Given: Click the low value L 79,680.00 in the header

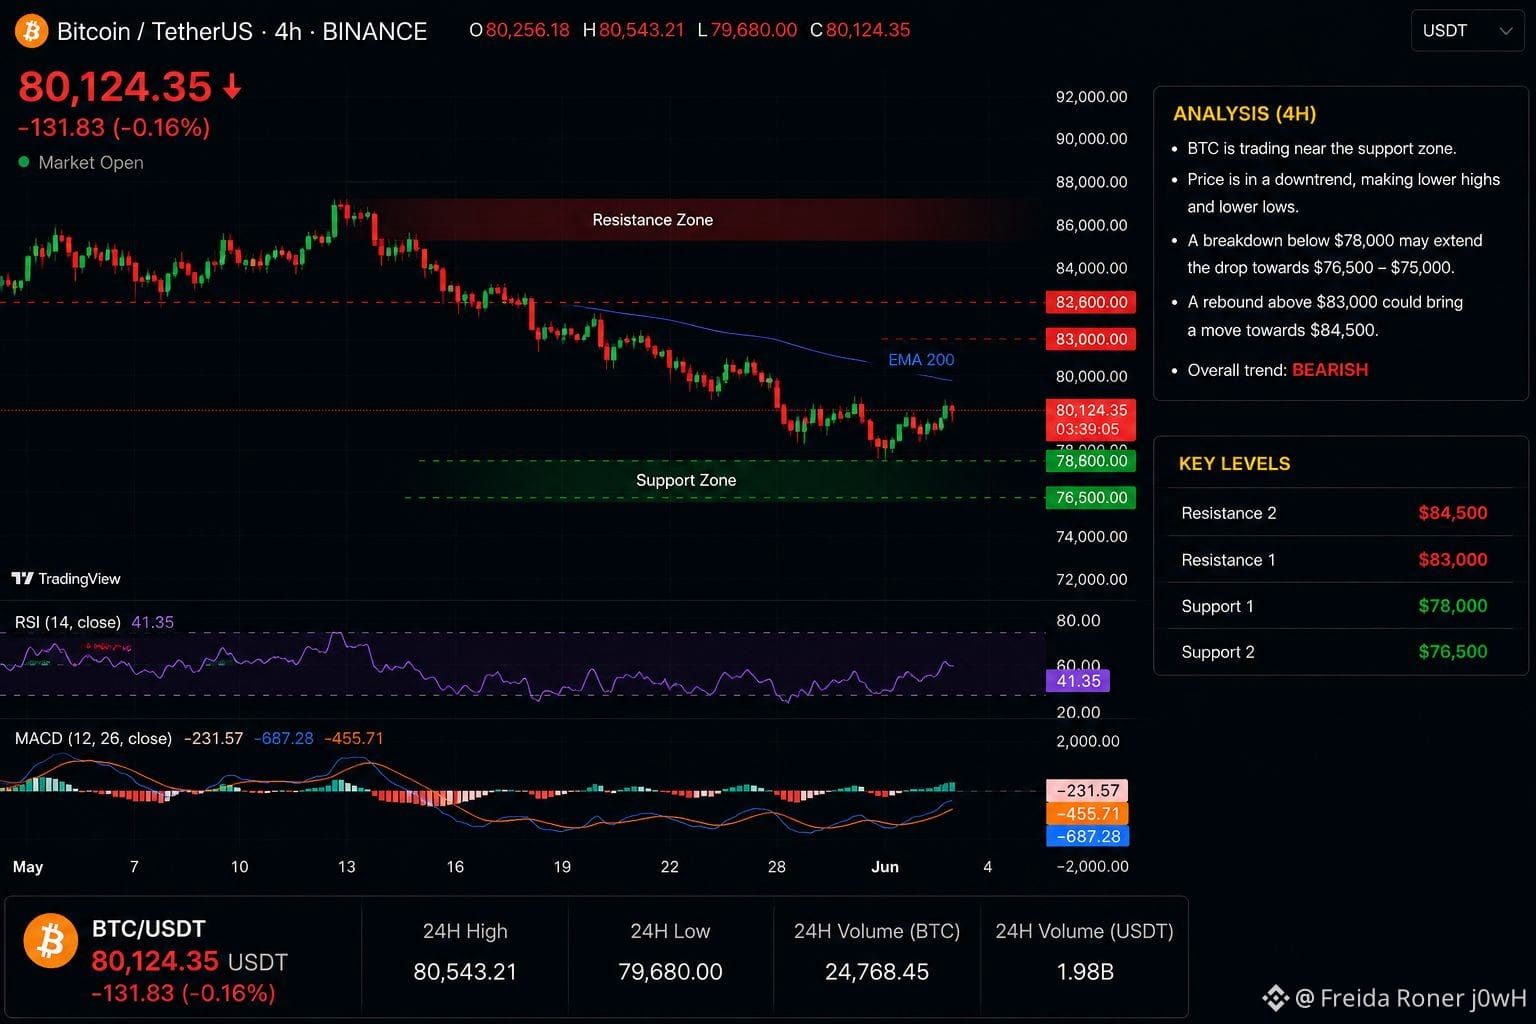Looking at the screenshot, I should 747,30.
